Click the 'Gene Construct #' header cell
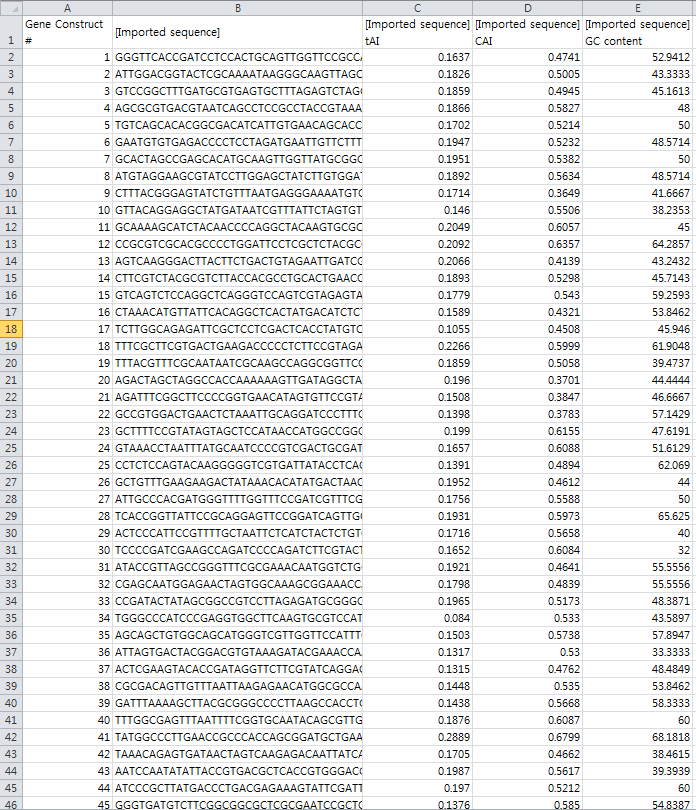Screen dimensions: 696x810 click(67, 32)
